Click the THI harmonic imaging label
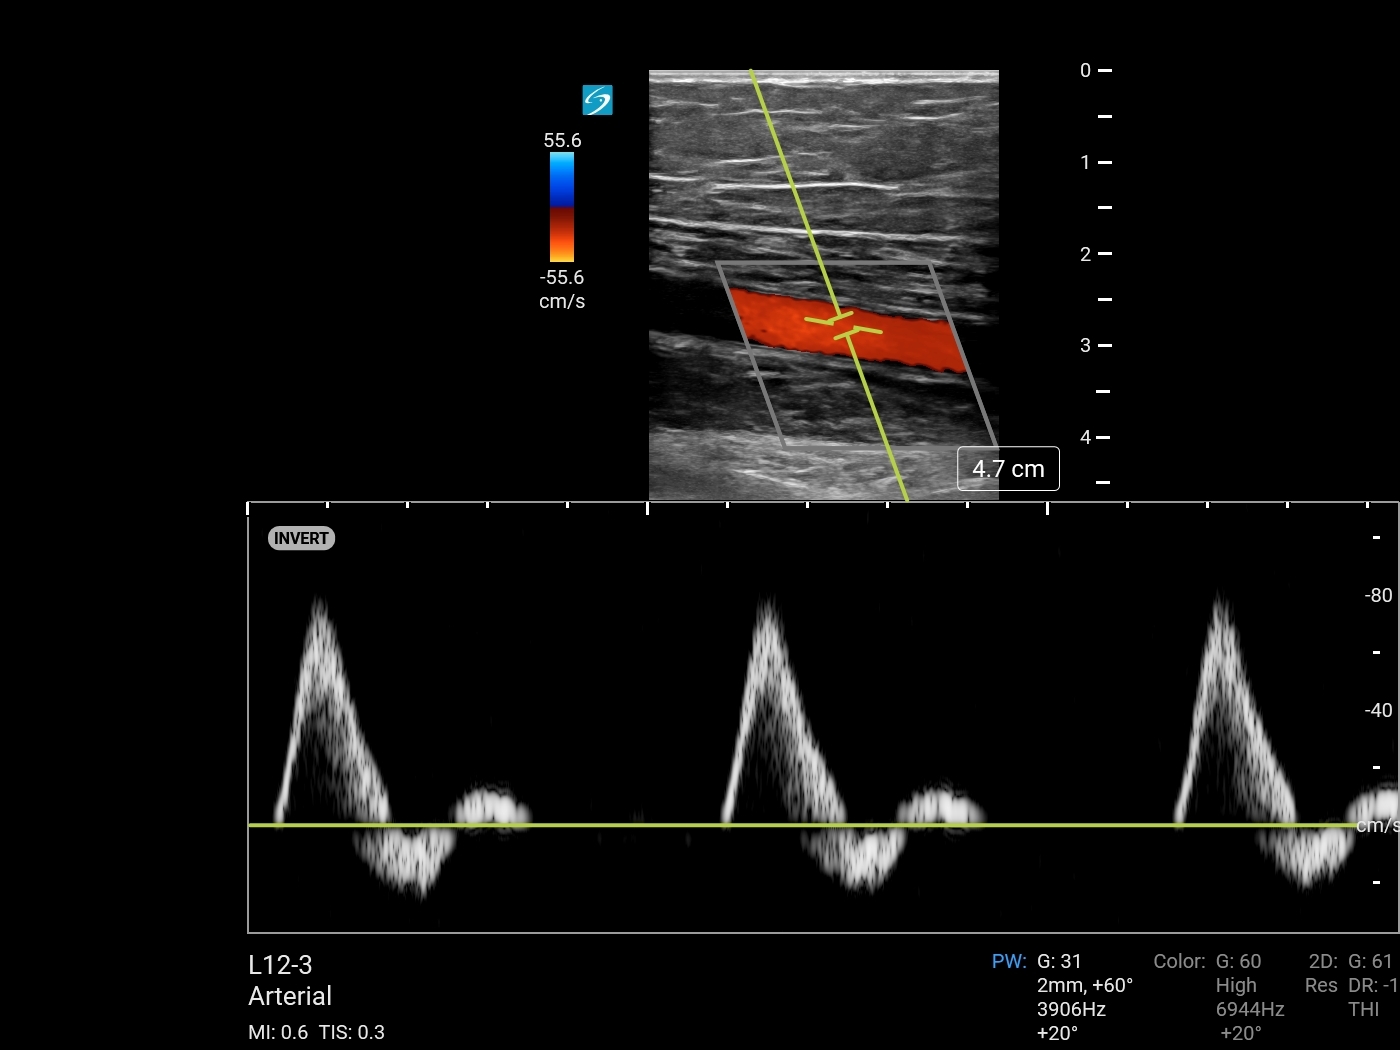 [1363, 1009]
